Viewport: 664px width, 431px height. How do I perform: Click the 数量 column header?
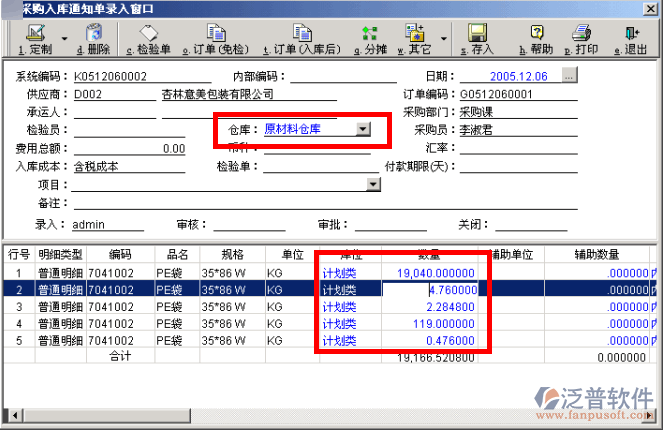(x=430, y=254)
